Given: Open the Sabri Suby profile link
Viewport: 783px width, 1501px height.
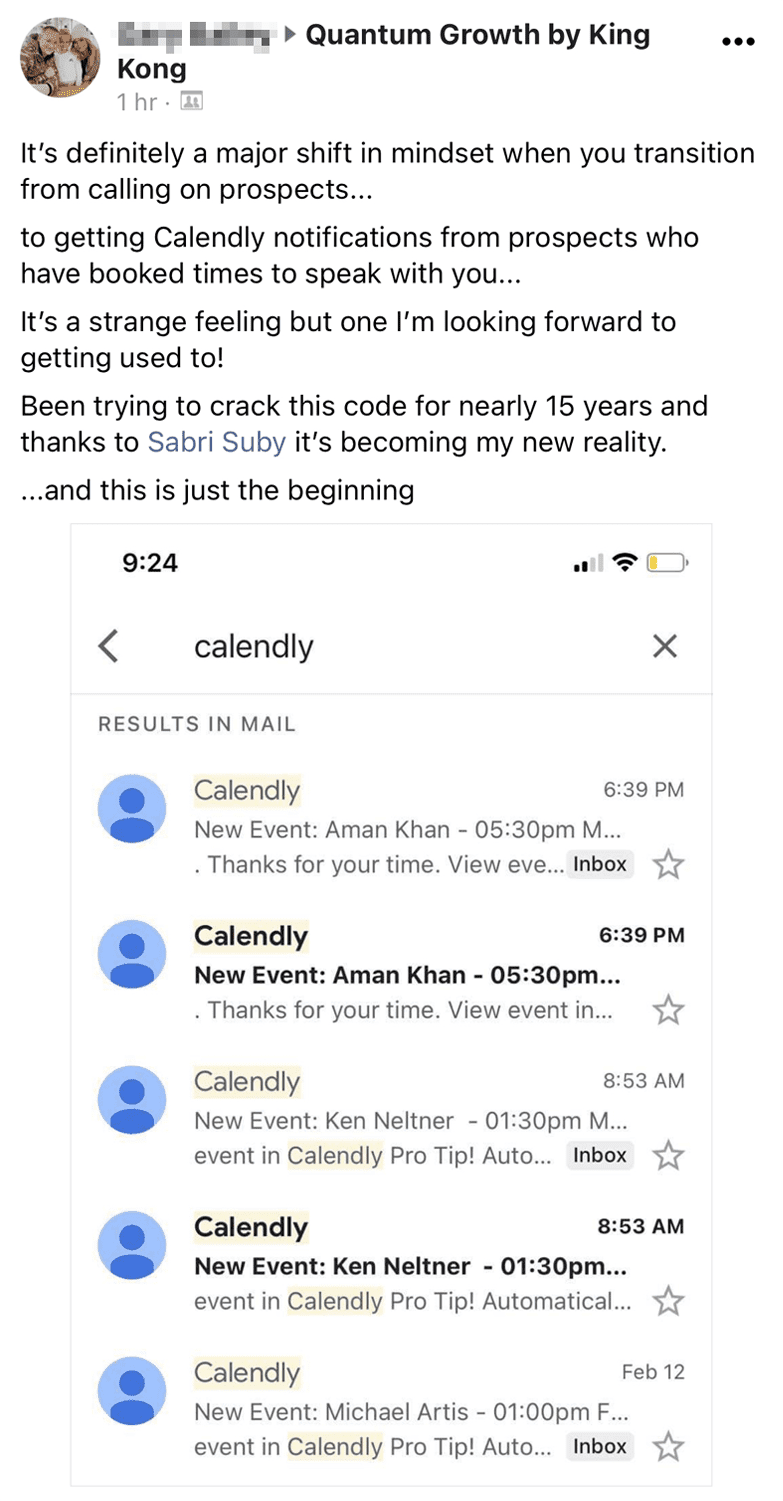Looking at the screenshot, I should tap(217, 441).
